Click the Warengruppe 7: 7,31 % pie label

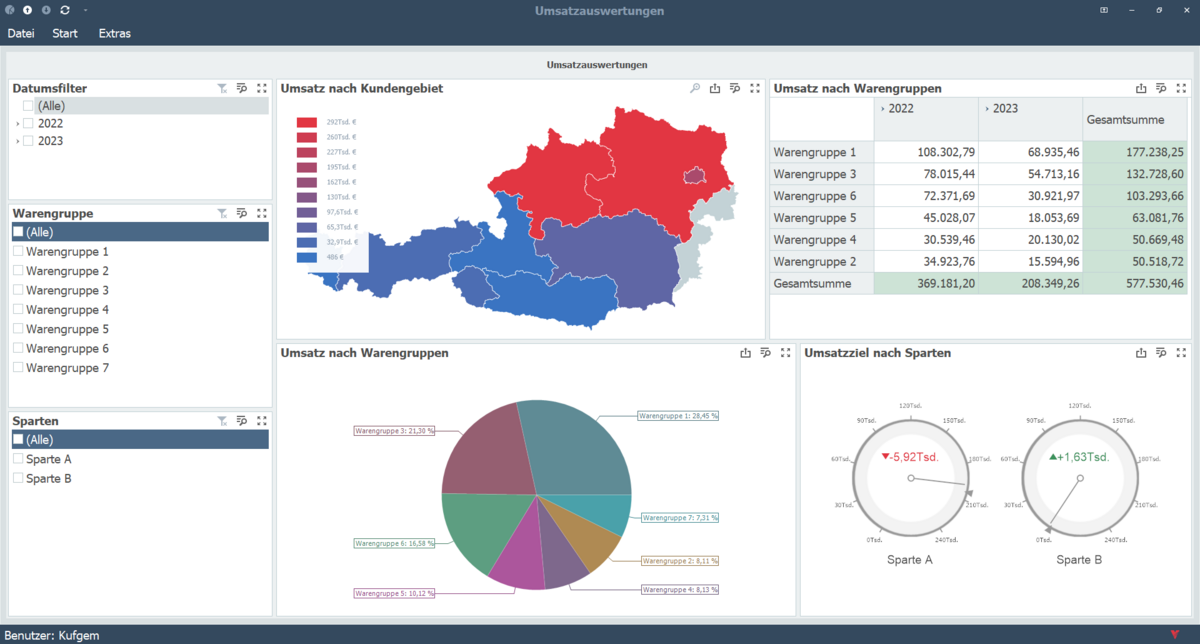(679, 518)
